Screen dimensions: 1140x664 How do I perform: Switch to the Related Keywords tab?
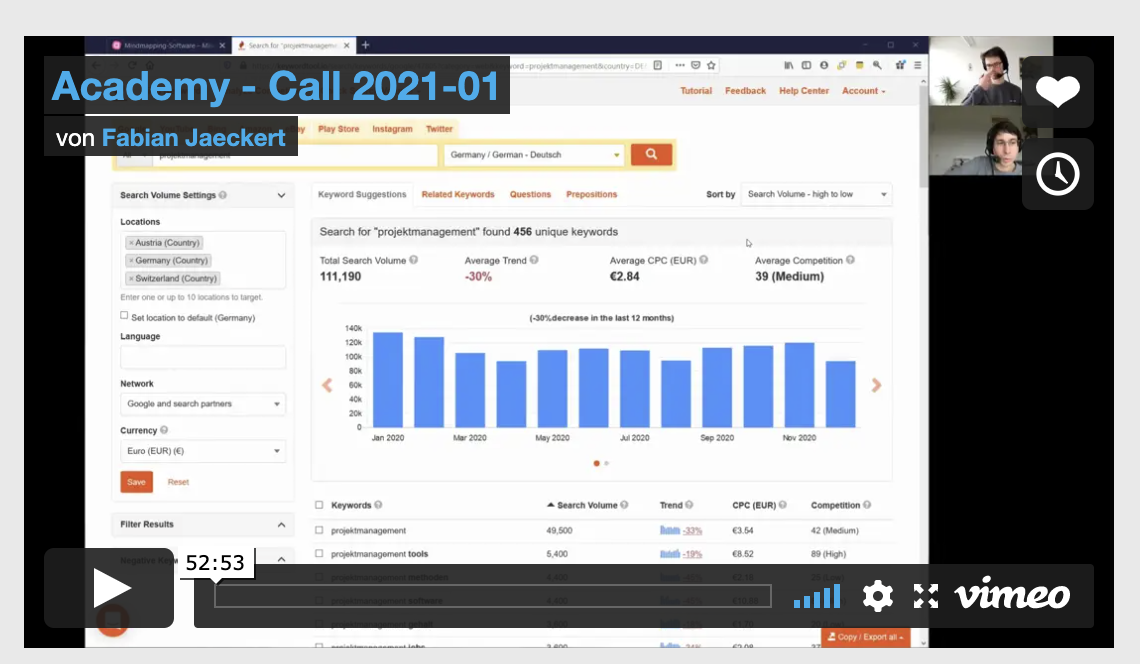[x=458, y=194]
